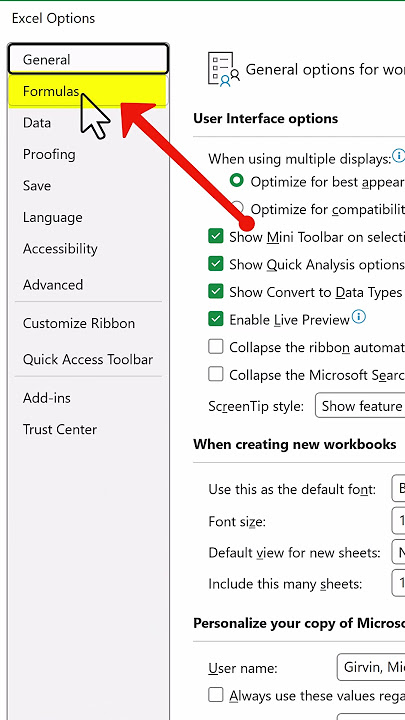This screenshot has width=405, height=720.
Task: Open the default font dropdown
Action: coord(398,489)
